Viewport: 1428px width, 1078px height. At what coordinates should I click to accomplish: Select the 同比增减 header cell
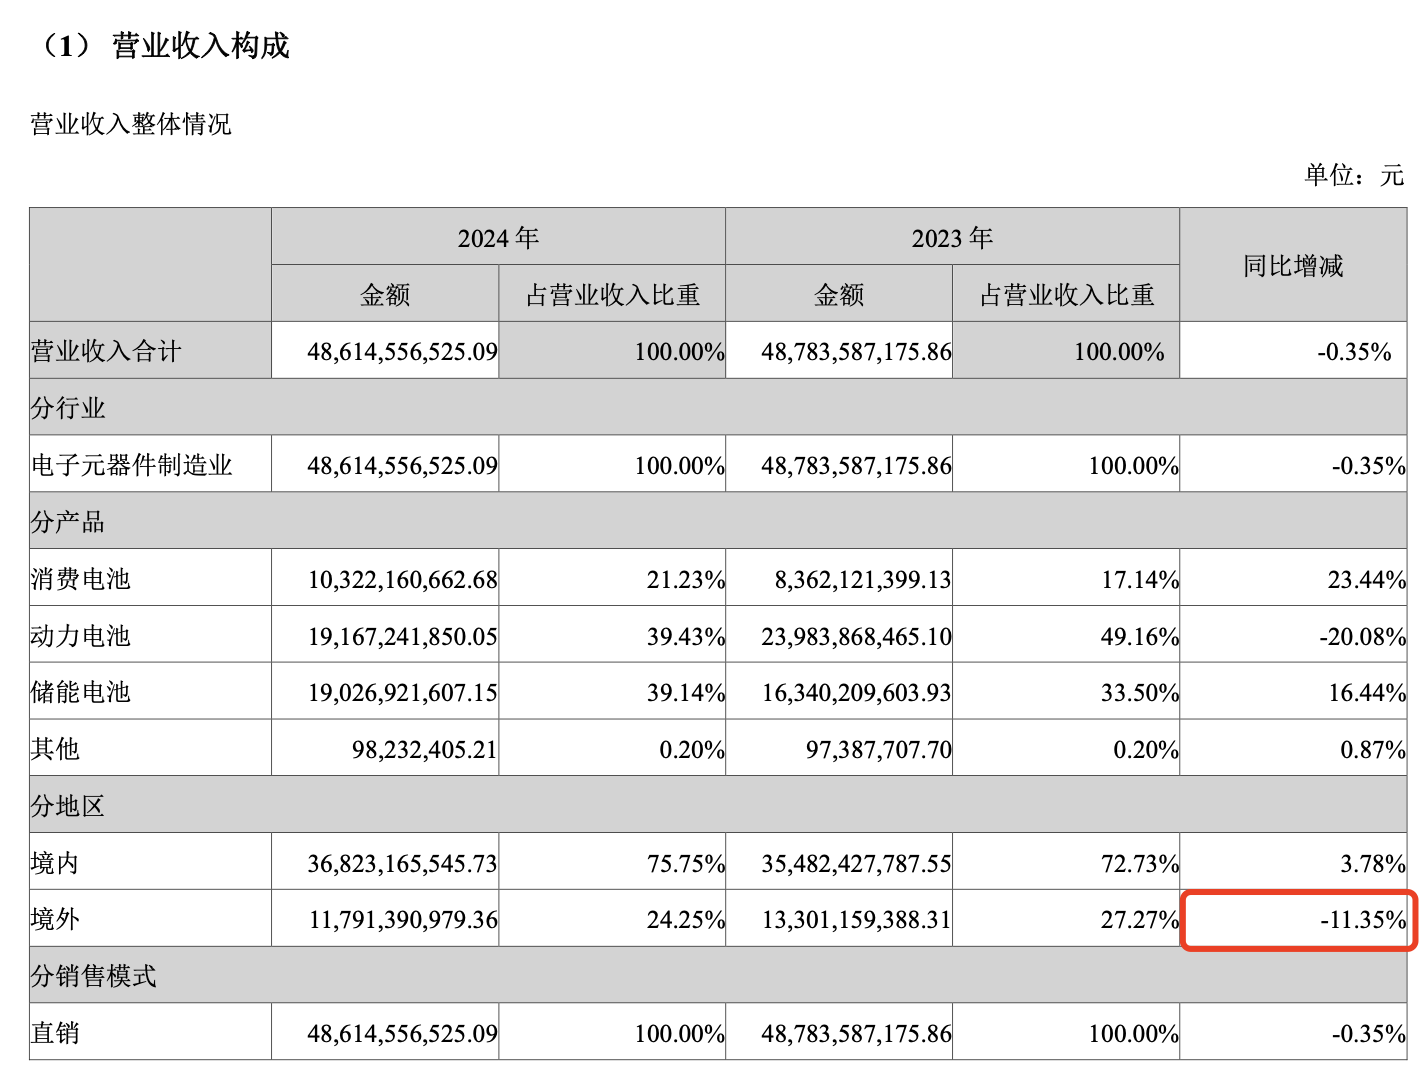tap(1293, 266)
